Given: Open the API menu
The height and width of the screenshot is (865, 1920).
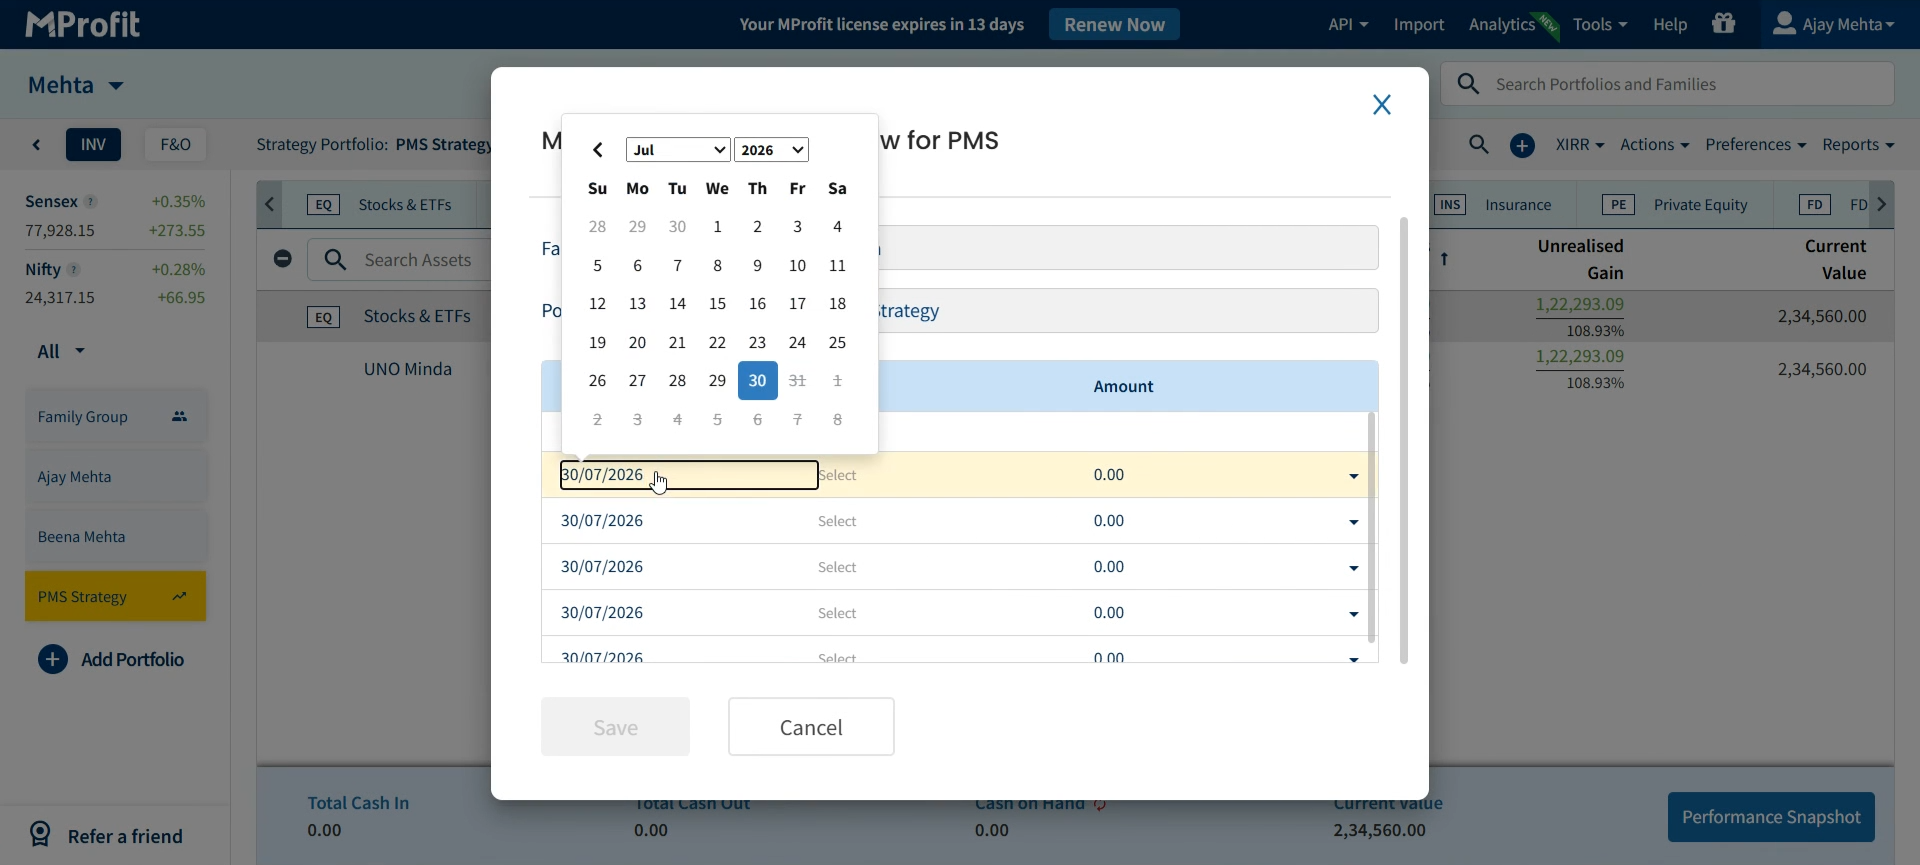Looking at the screenshot, I should [x=1348, y=24].
